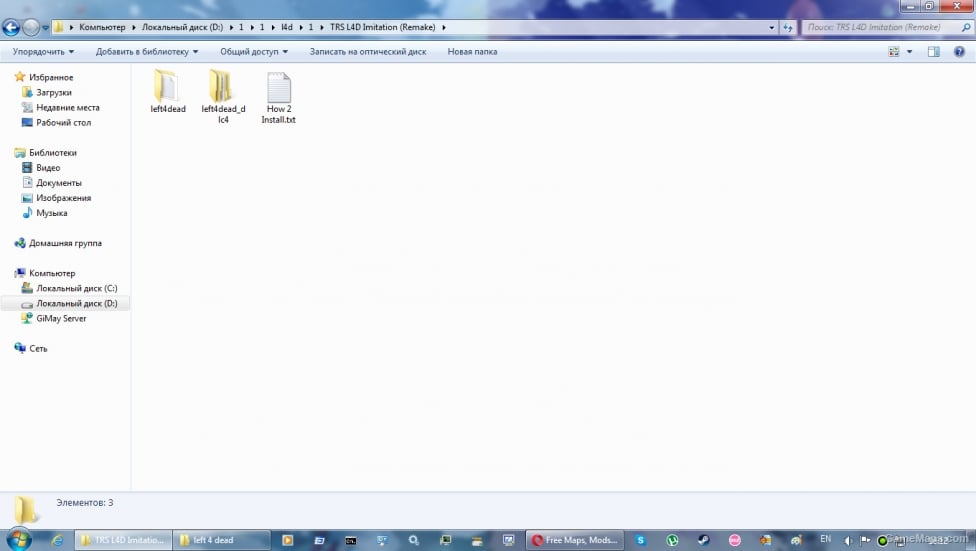This screenshot has height=551, width=976.
Task: Open the Добавить в библиотеку menu
Action: coord(147,52)
